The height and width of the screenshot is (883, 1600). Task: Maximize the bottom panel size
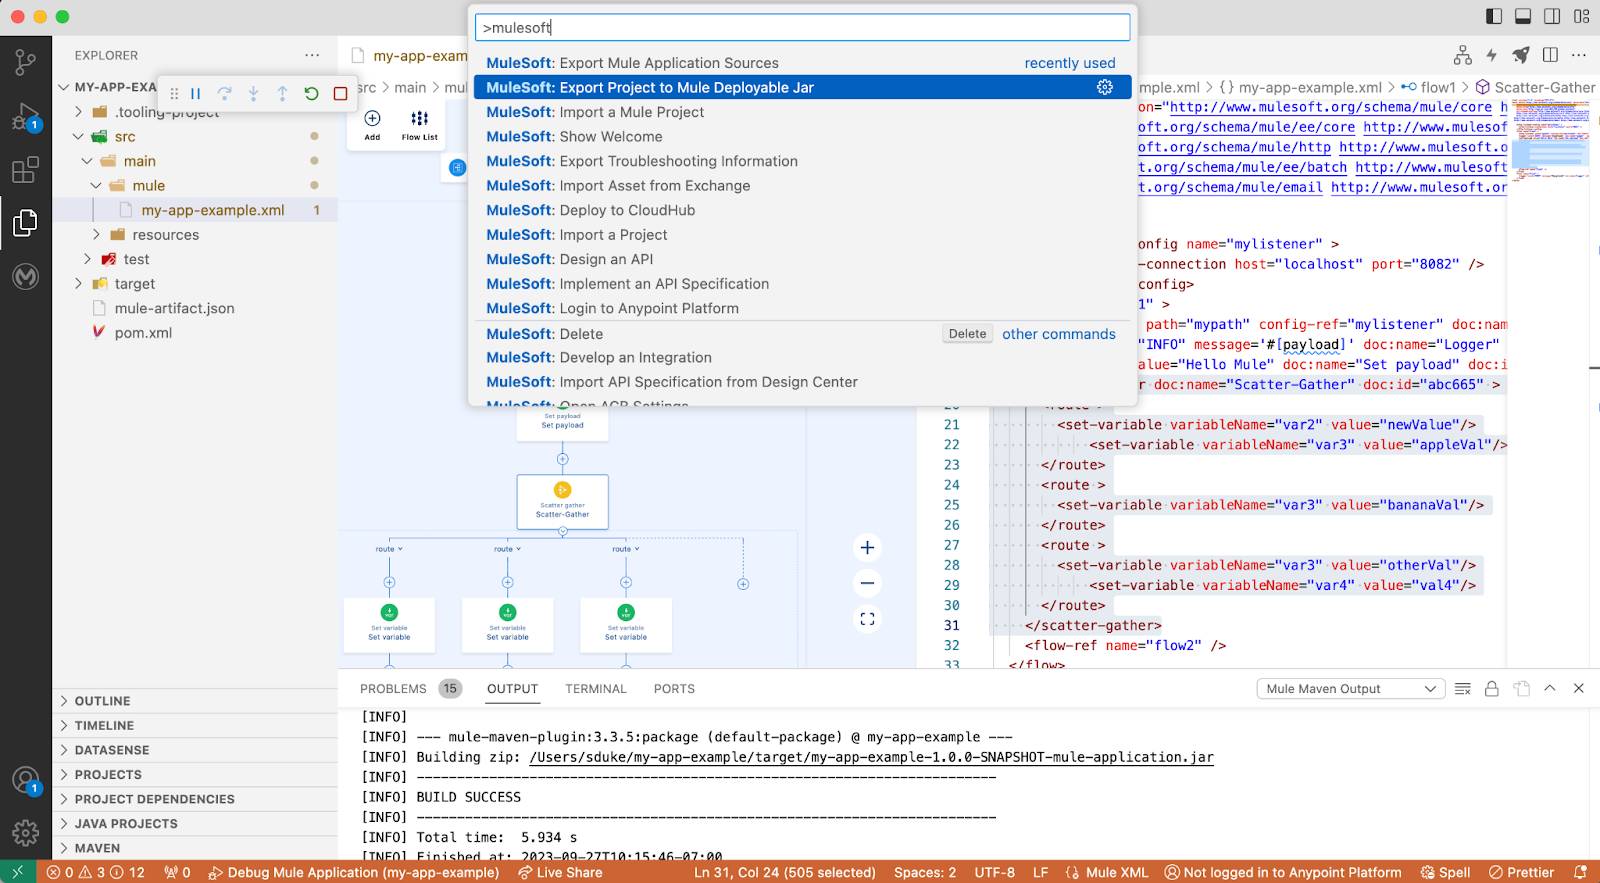tap(1550, 688)
